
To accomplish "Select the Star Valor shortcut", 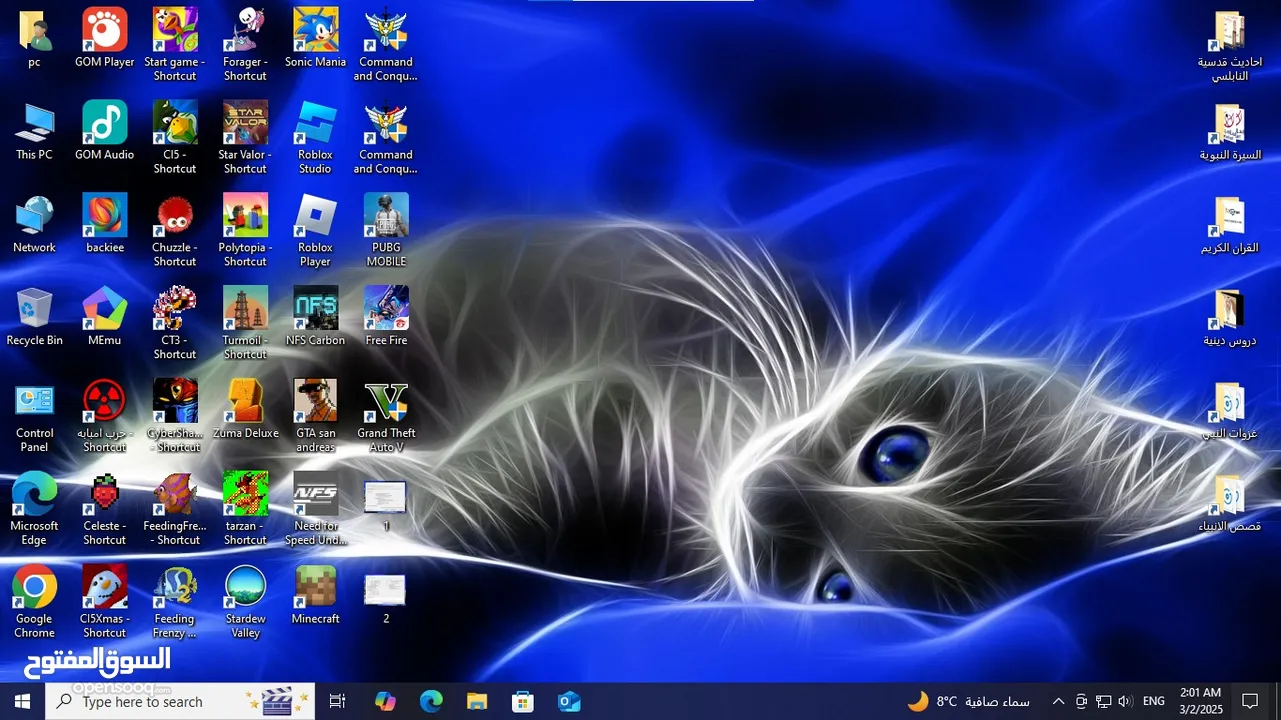I will tap(245, 139).
